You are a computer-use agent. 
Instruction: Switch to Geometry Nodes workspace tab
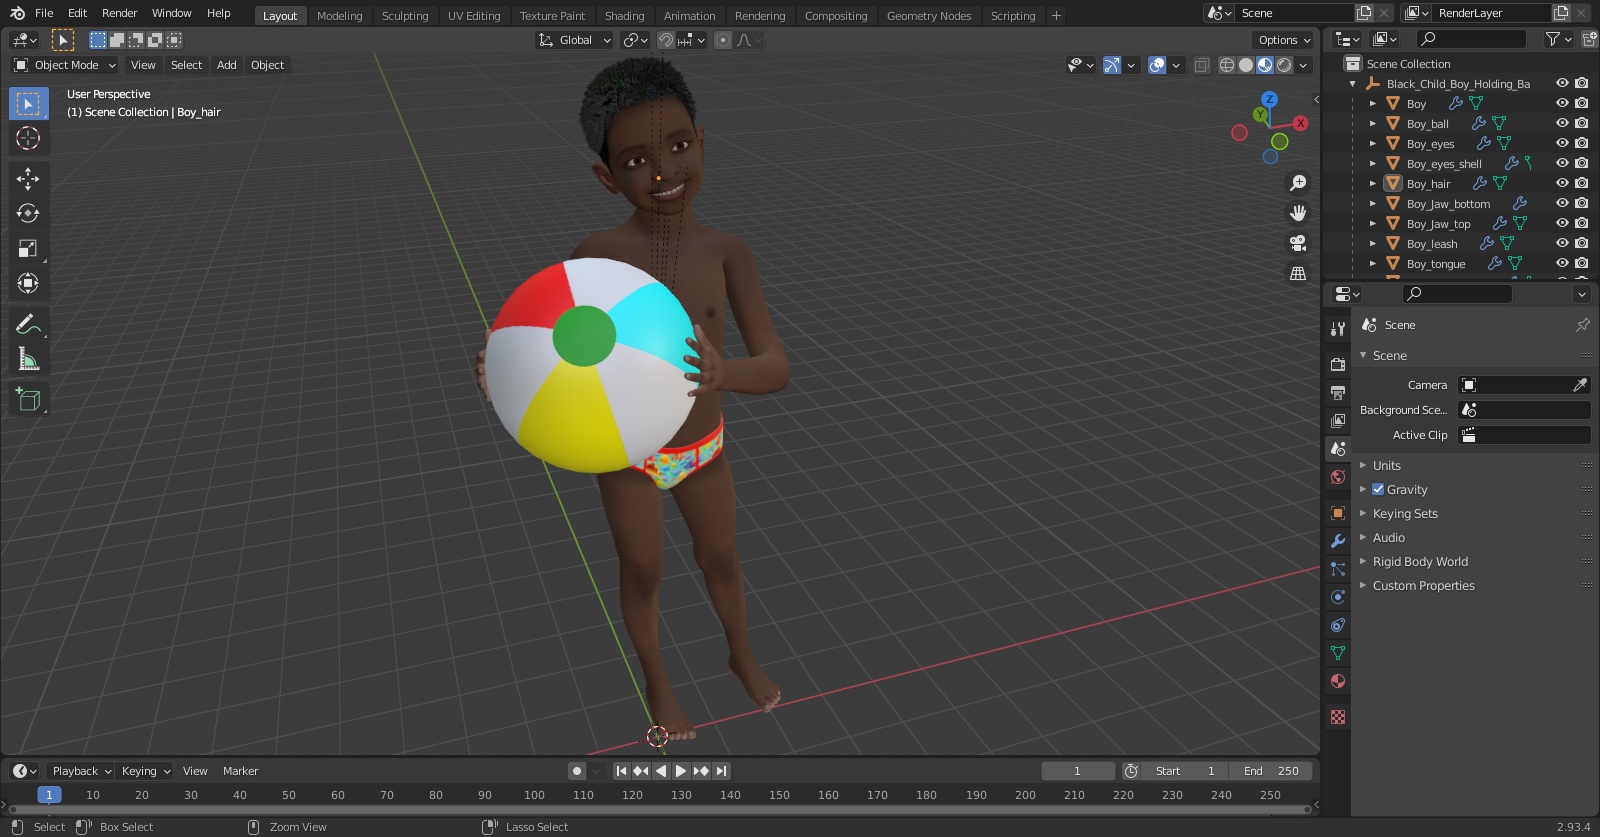tap(929, 16)
